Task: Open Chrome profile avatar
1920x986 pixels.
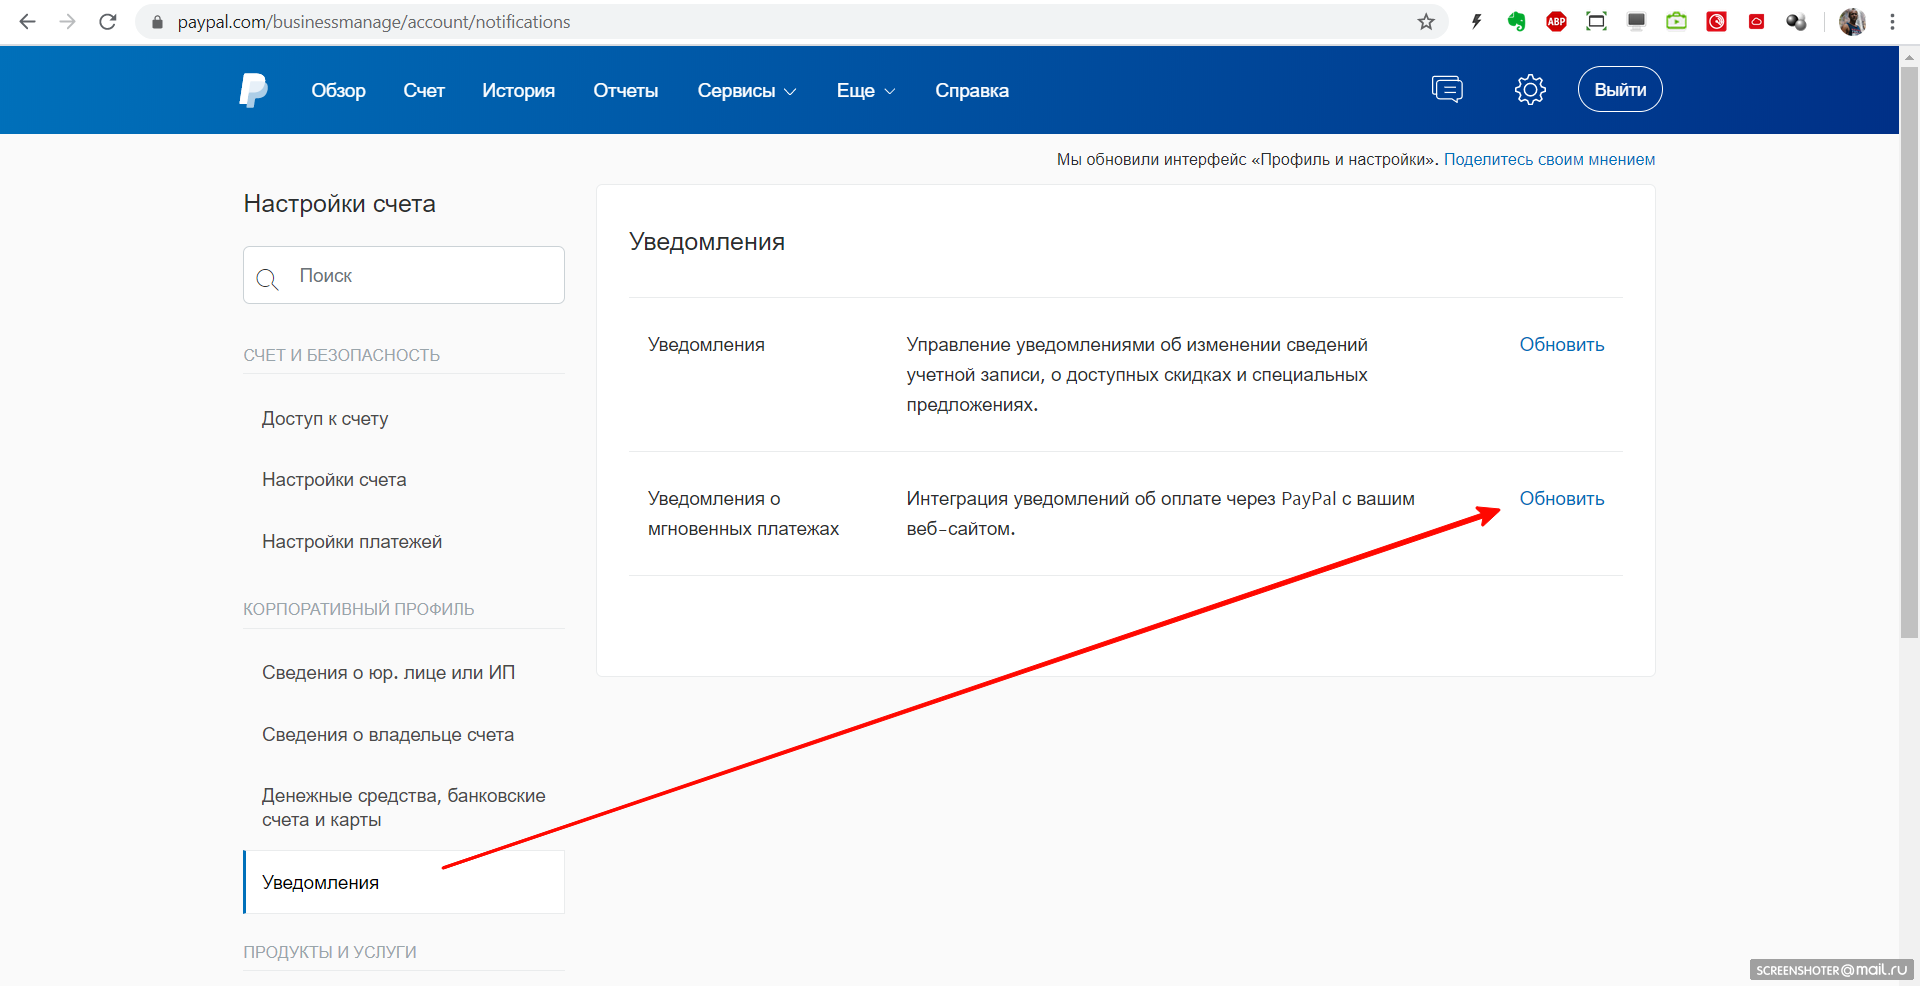Action: click(1852, 22)
